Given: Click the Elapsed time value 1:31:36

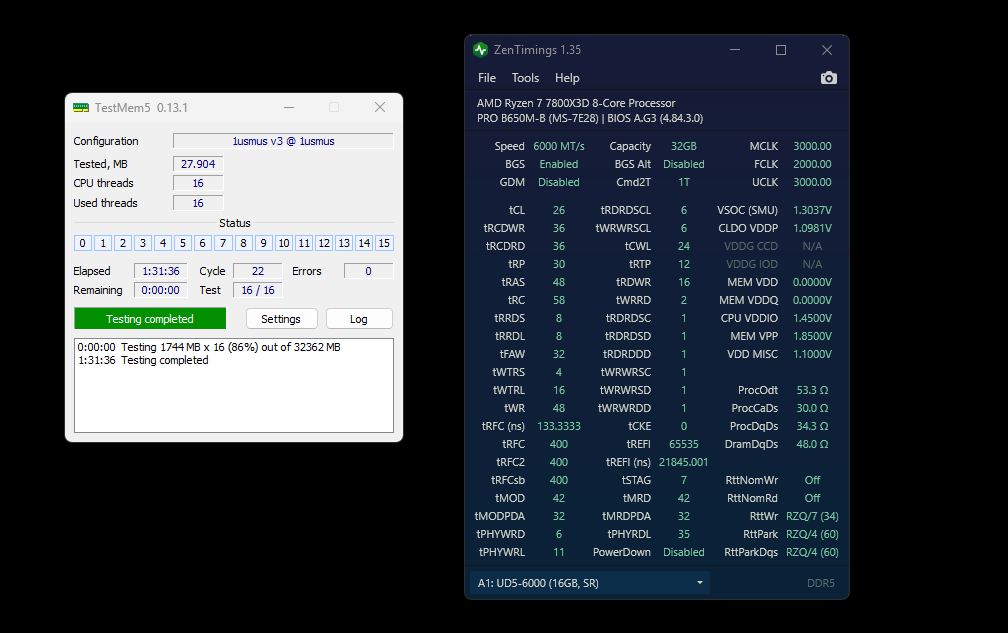Looking at the screenshot, I should [161, 271].
